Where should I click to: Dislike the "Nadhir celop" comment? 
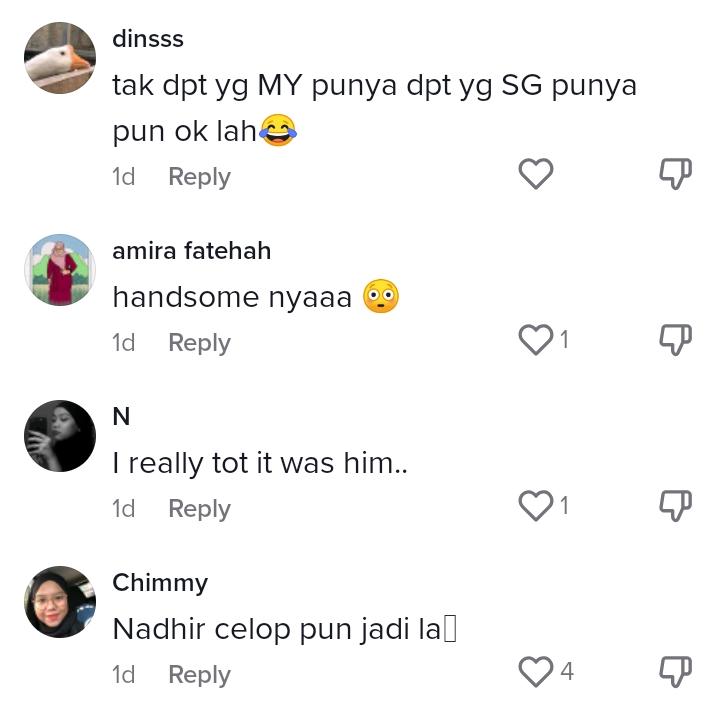(x=676, y=672)
